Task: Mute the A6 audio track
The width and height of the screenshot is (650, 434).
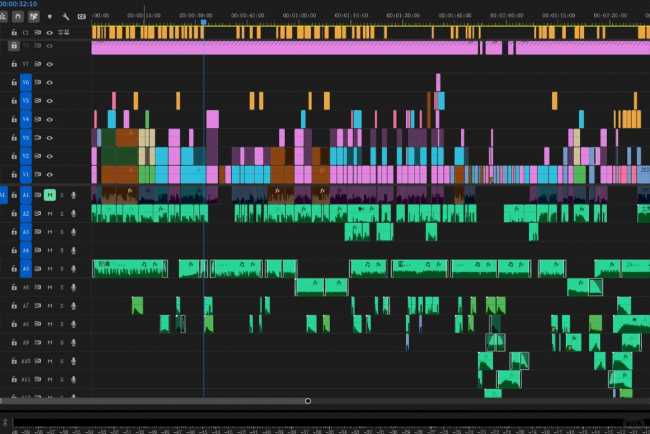Action: click(49, 287)
